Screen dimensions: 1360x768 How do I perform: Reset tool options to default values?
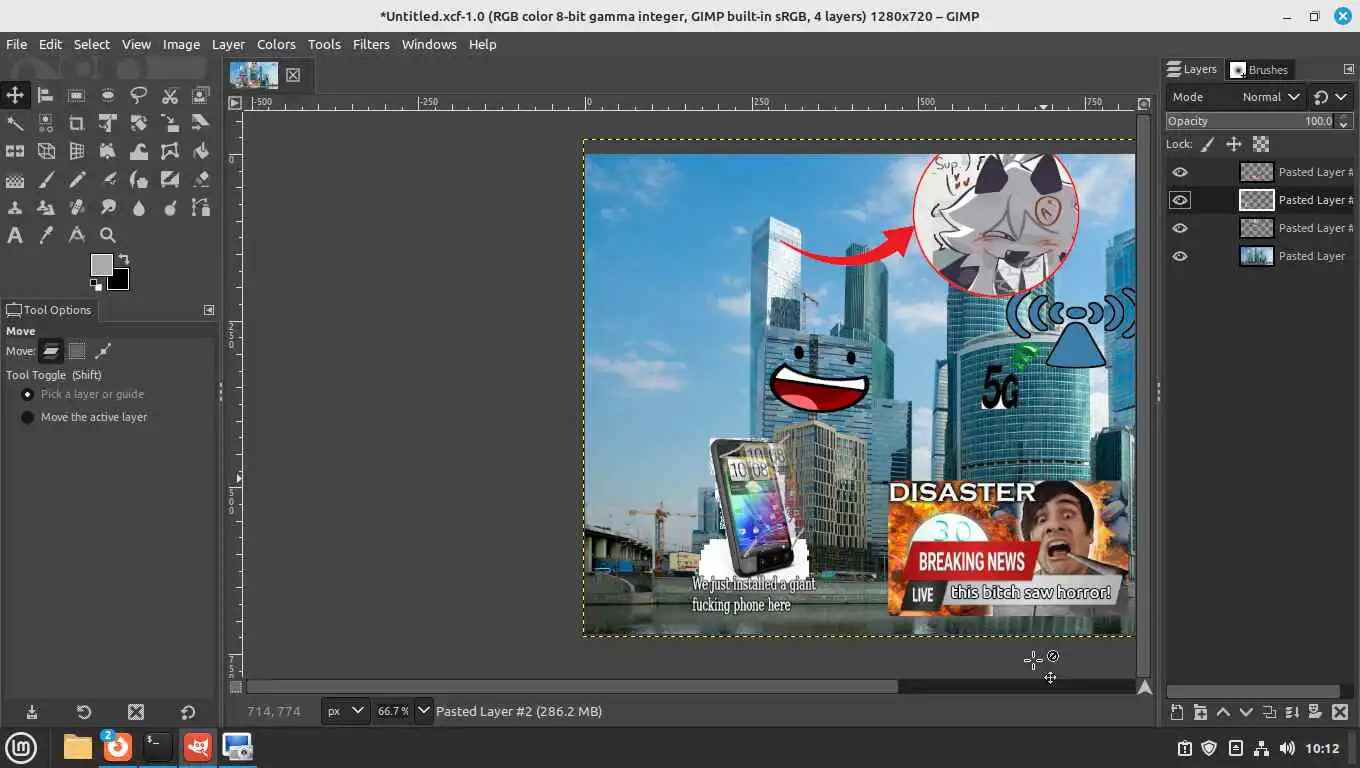tap(188, 712)
